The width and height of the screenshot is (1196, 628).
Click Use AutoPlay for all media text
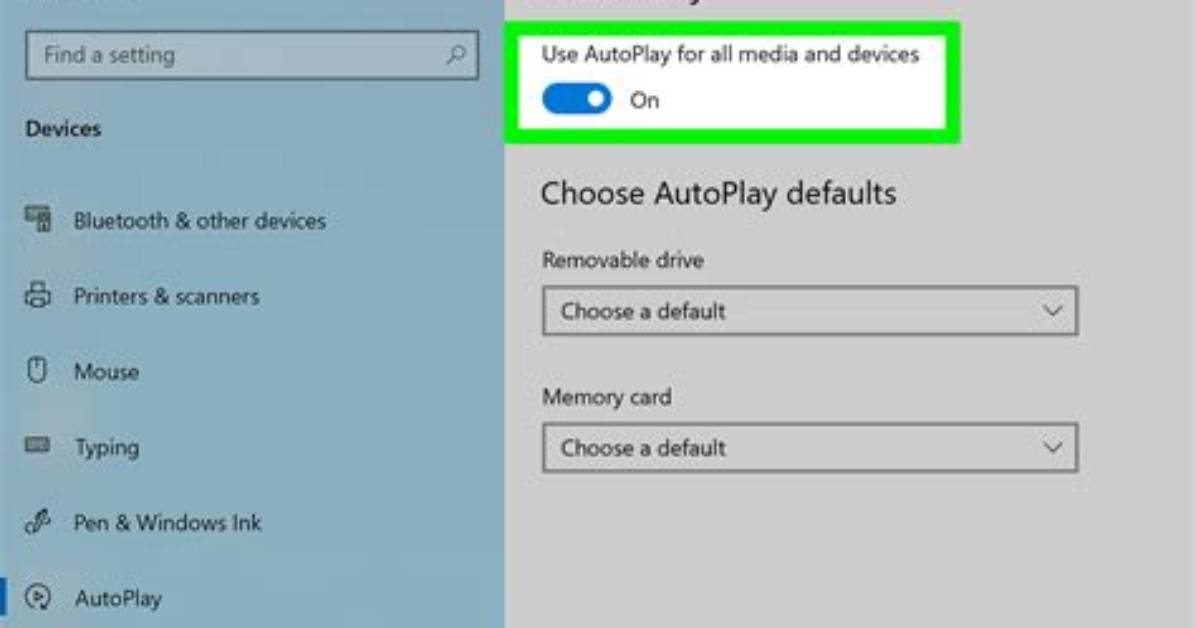pyautogui.click(x=730, y=54)
